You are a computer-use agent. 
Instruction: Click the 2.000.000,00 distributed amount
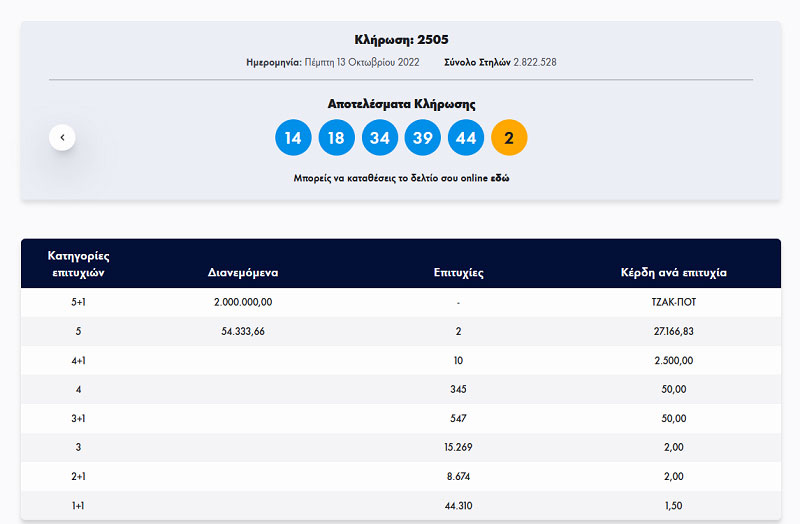click(243, 302)
